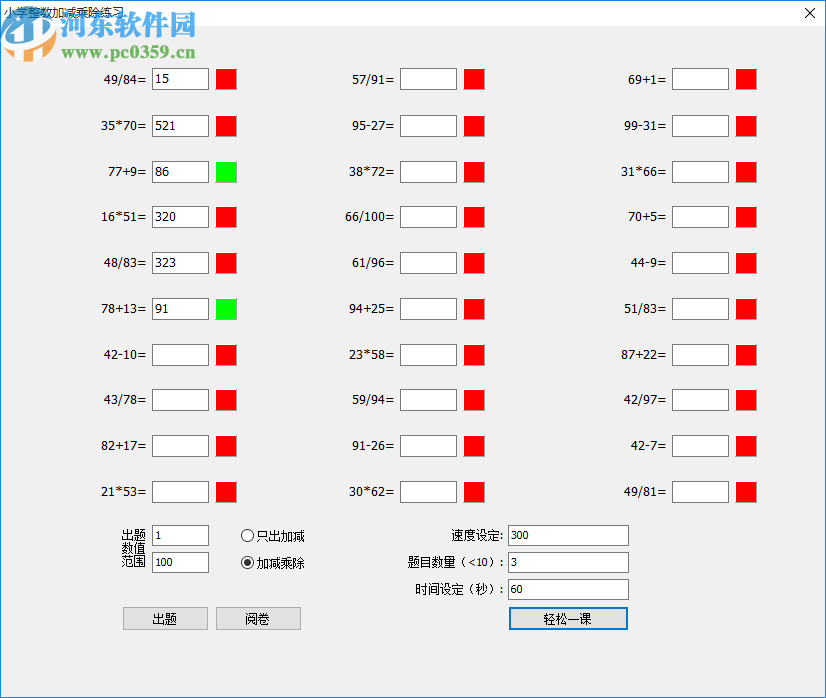
Task: Select the 只出加减 radio option
Action: (247, 535)
